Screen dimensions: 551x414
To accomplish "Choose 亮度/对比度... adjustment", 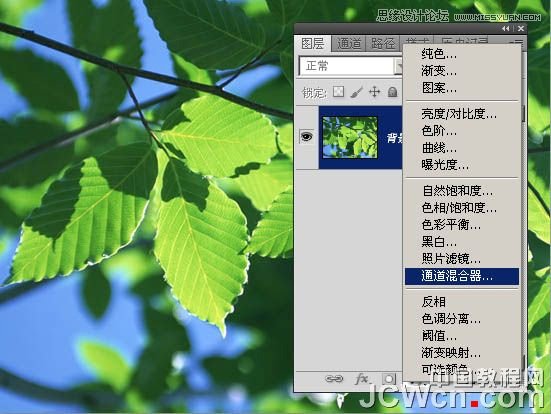I will [462, 114].
